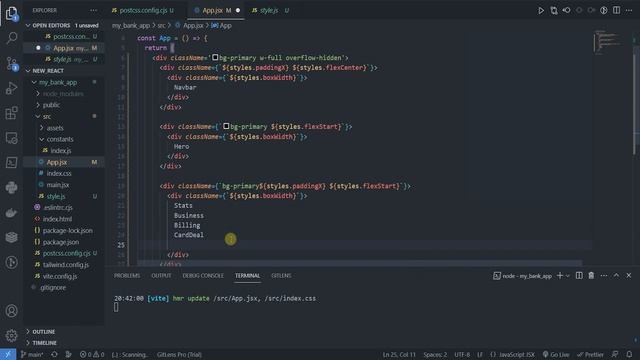Switch to the style.js editor tab
The image size is (640, 360).
[x=269, y=11]
